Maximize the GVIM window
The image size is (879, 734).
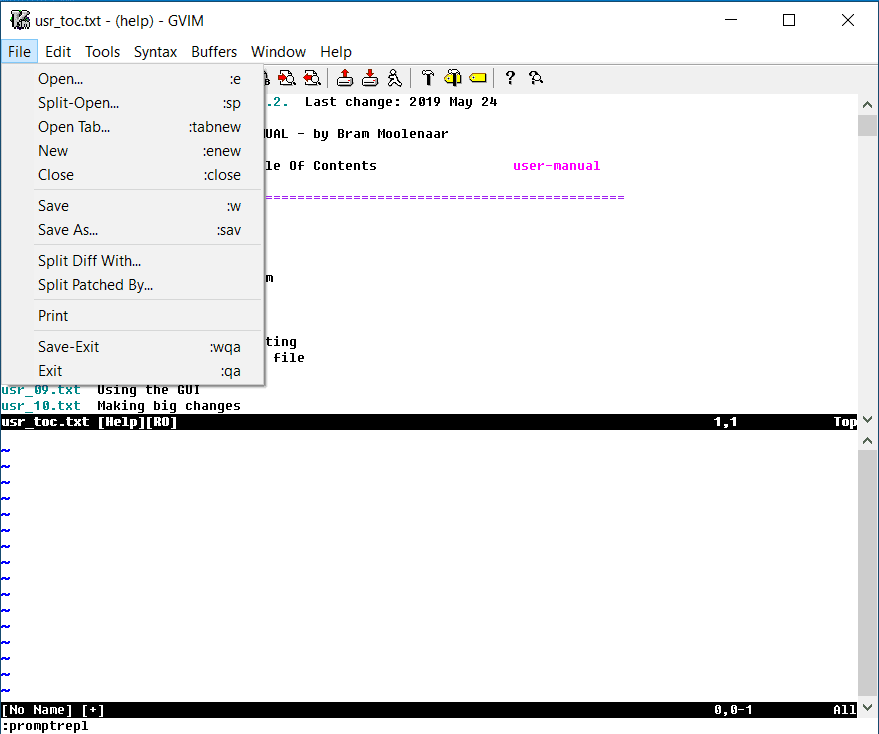(789, 20)
